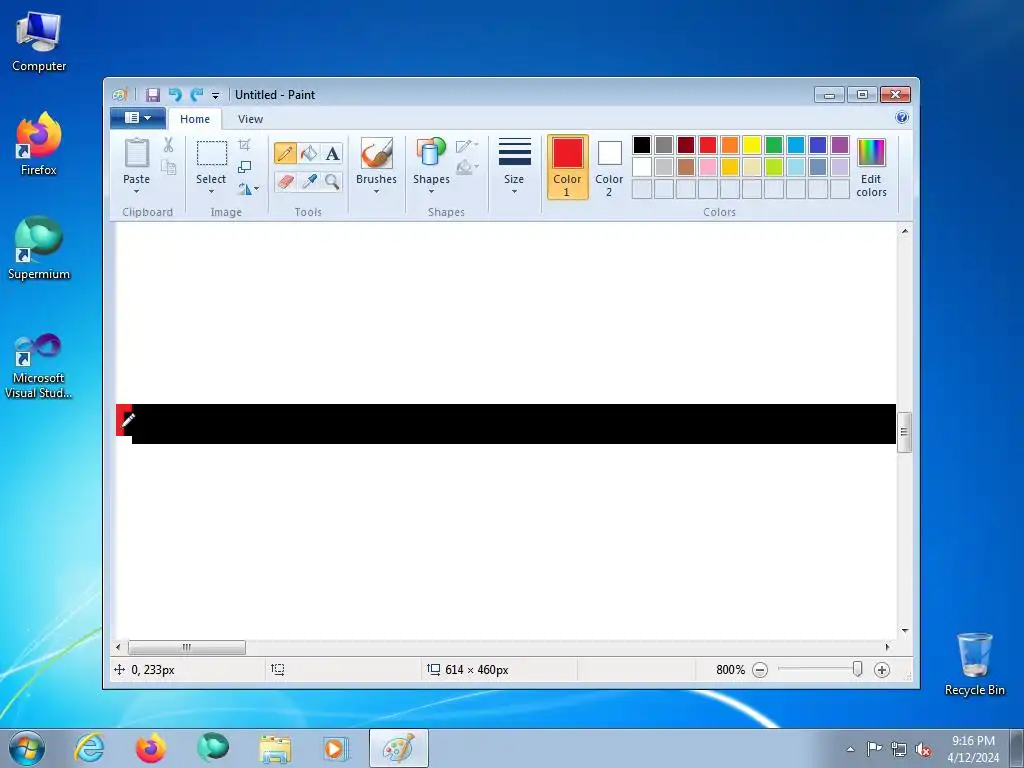This screenshot has width=1024, height=768.
Task: Pick the pink color swatch
Action: pyautogui.click(x=708, y=167)
